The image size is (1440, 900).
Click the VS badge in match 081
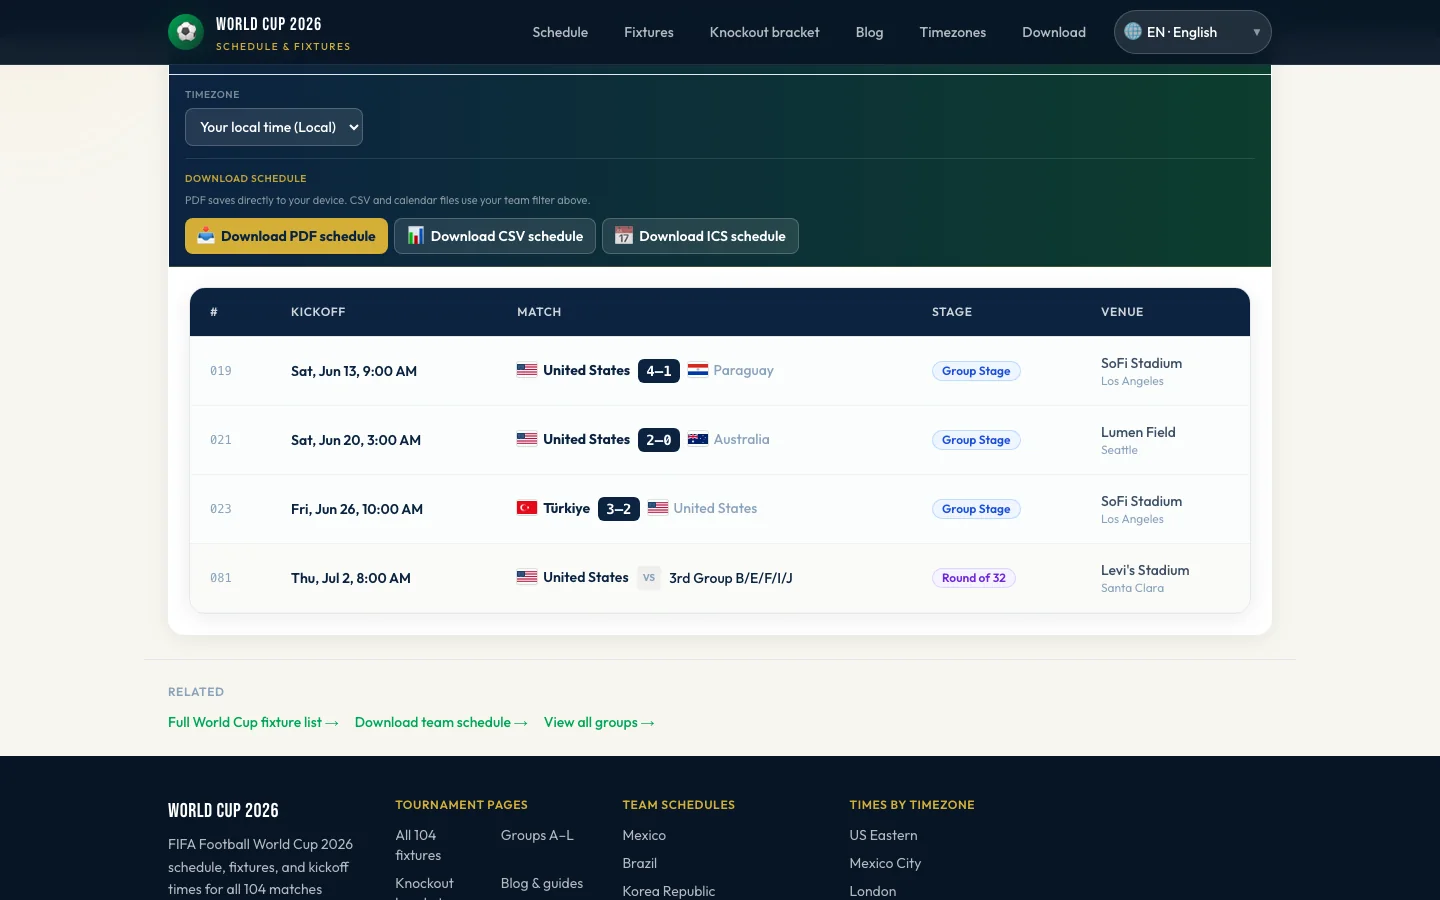pos(649,578)
